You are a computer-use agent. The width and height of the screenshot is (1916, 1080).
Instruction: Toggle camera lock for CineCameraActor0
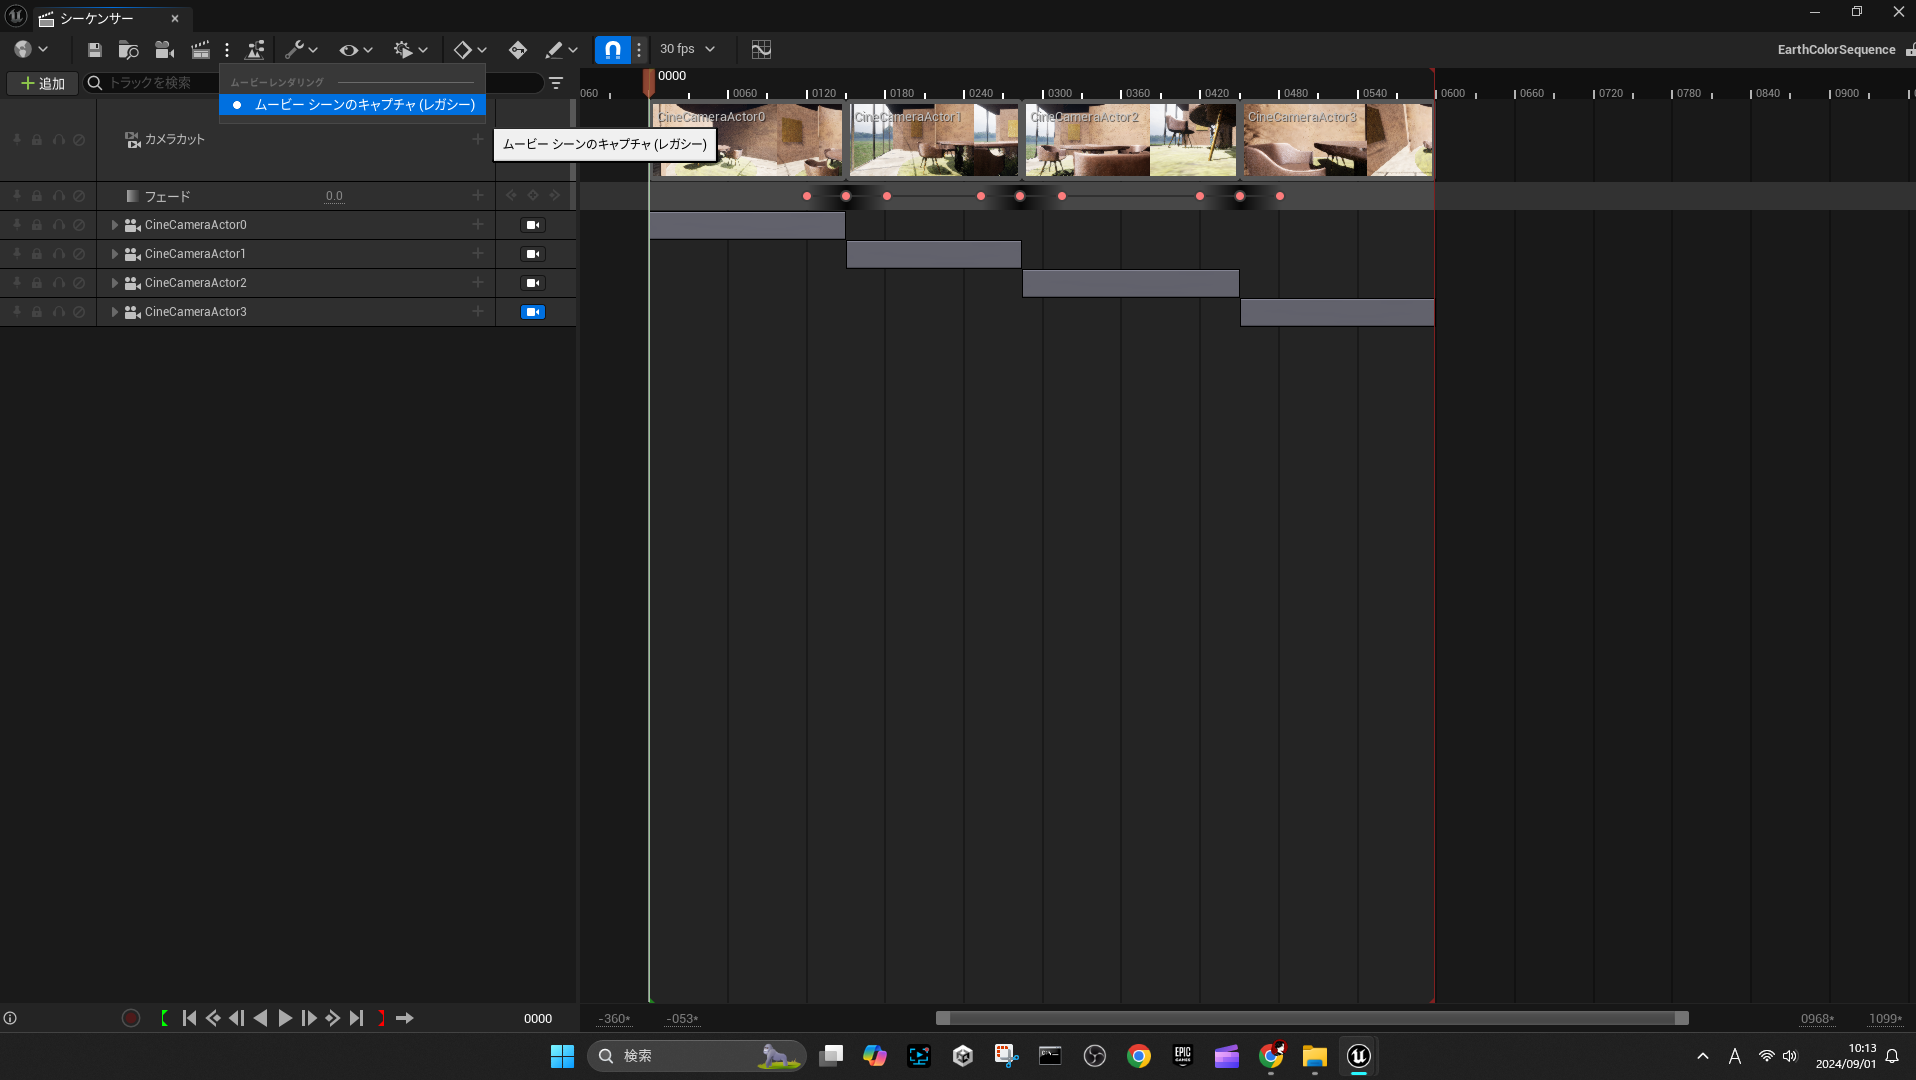[533, 225]
